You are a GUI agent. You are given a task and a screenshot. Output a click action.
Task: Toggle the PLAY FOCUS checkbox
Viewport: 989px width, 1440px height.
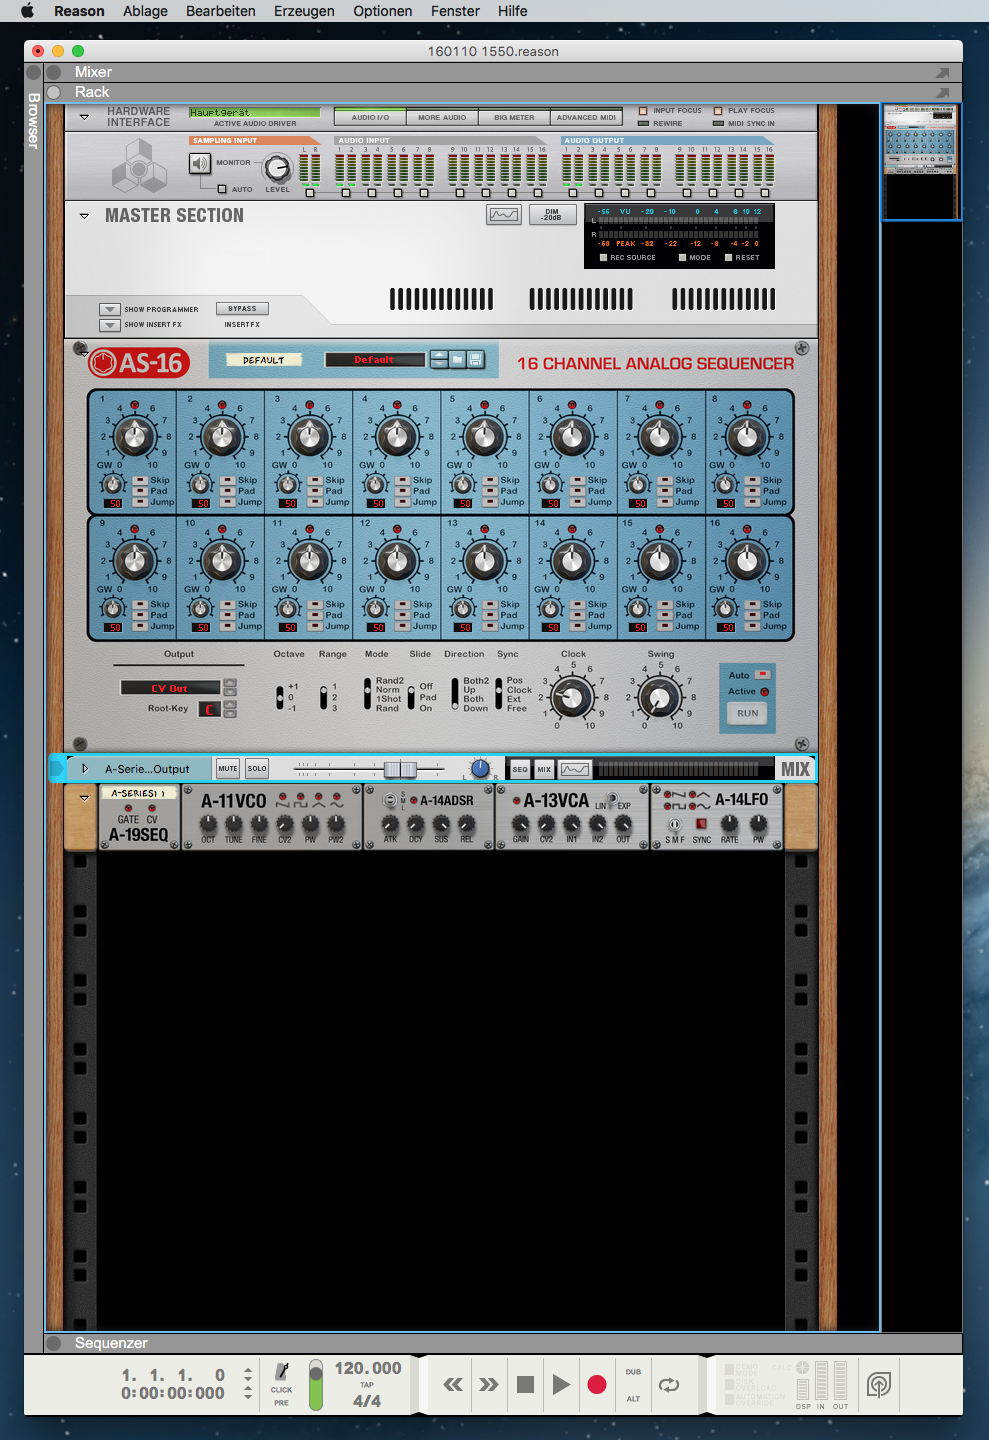tap(718, 111)
